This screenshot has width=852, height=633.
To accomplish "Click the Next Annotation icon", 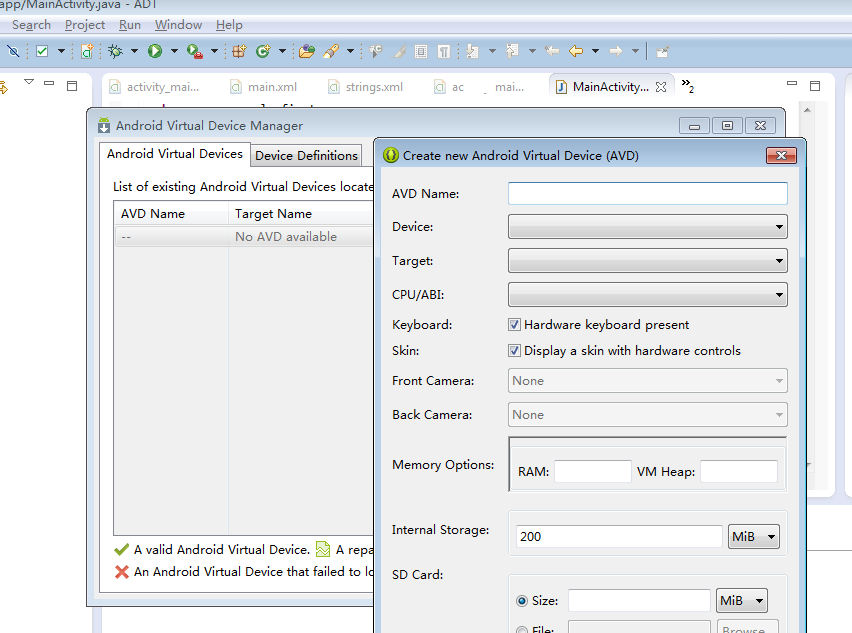I will point(473,51).
